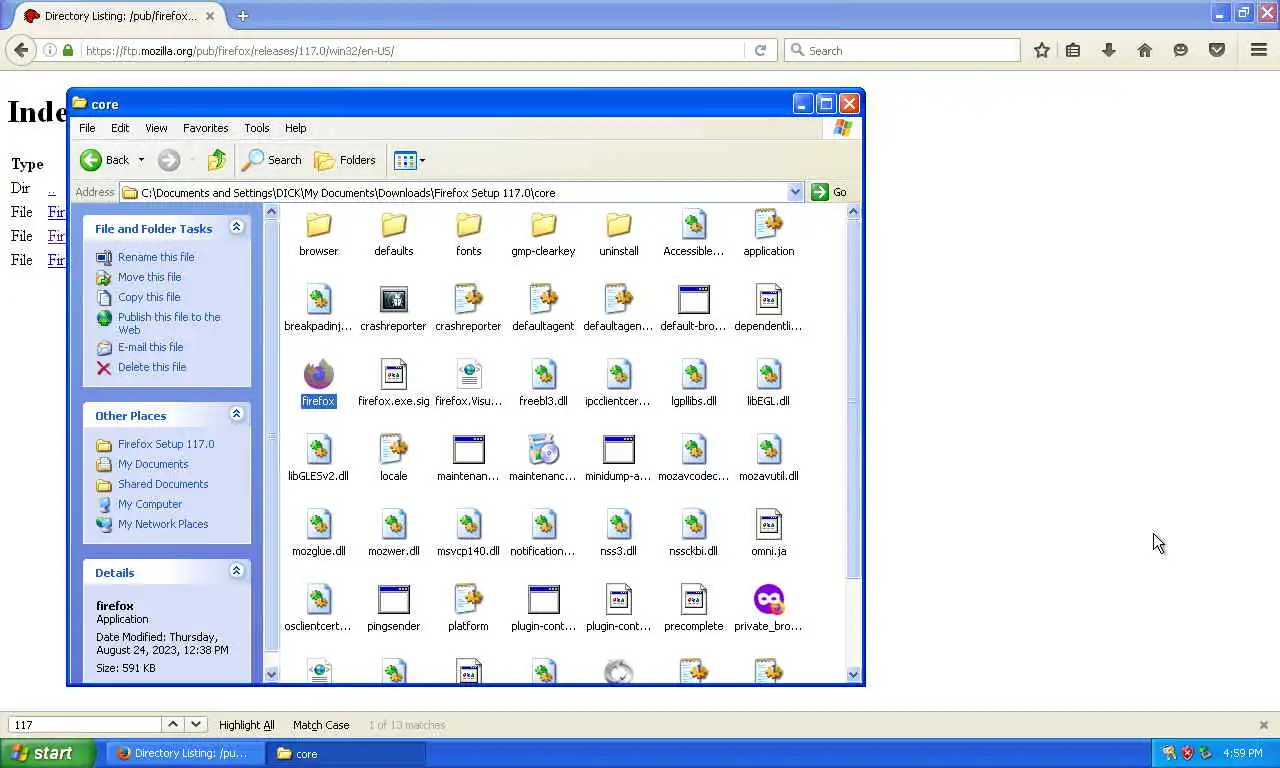The width and height of the screenshot is (1280, 768).
Task: Open the File menu
Action: pos(87,128)
